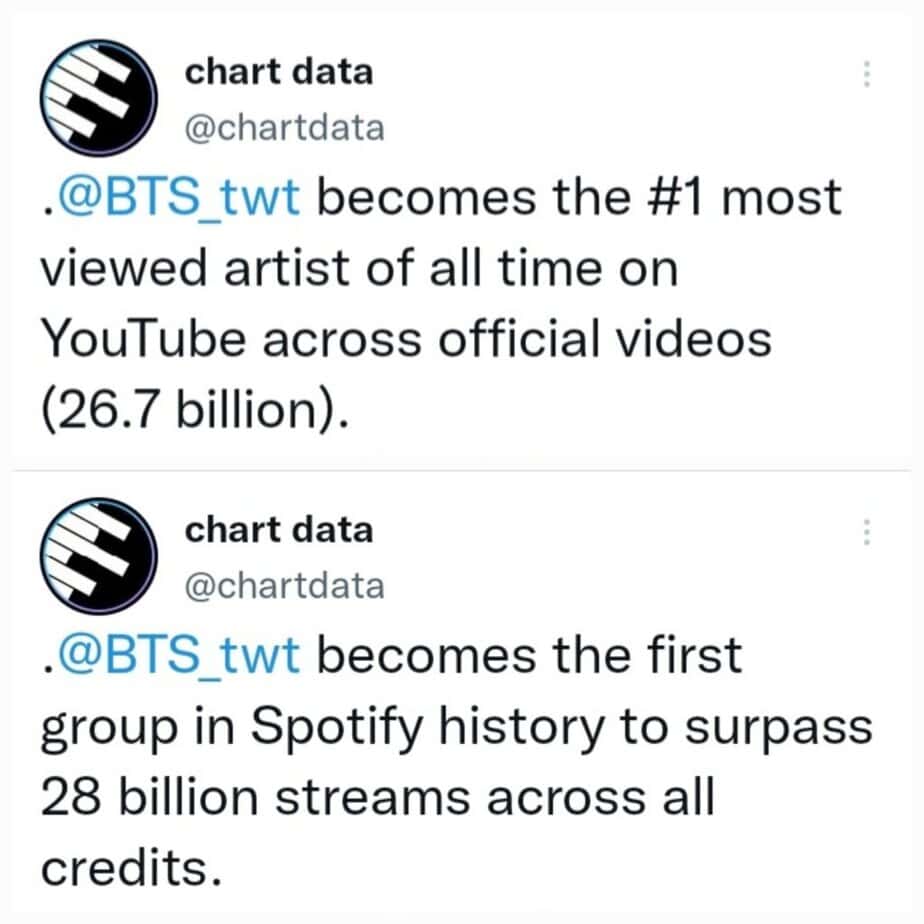Click the word 'credits.' in second tweet
This screenshot has width=924, height=924.
tap(130, 867)
